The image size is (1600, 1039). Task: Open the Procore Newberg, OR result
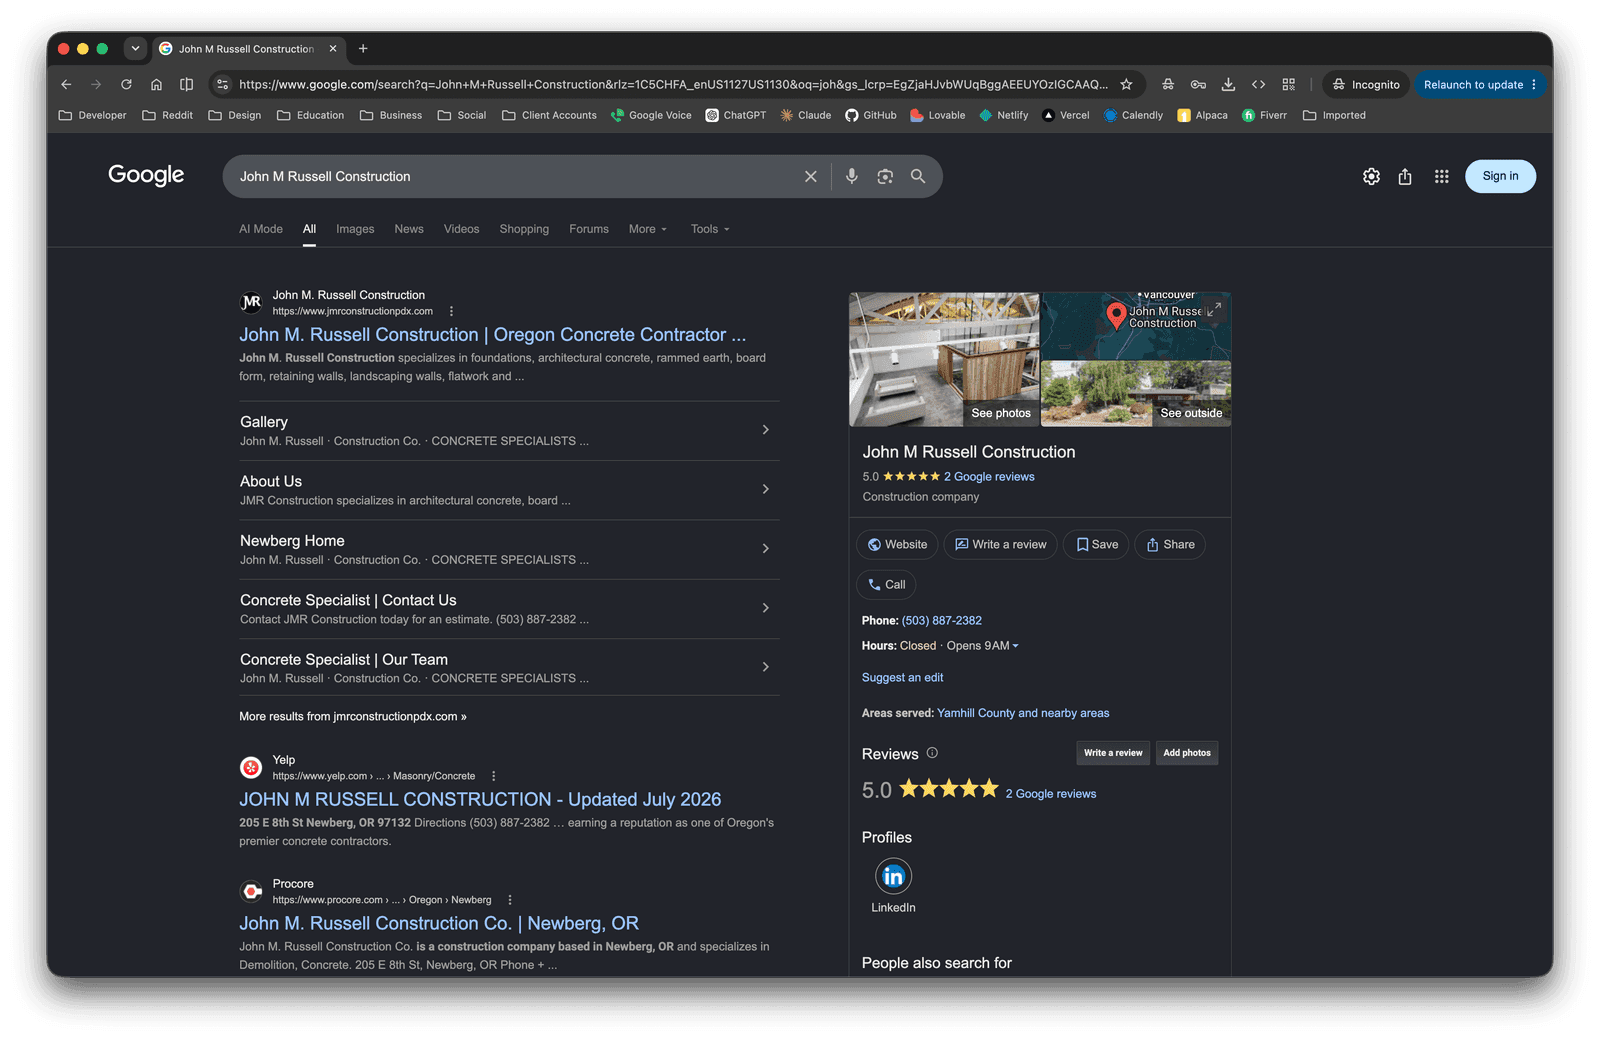click(x=439, y=924)
